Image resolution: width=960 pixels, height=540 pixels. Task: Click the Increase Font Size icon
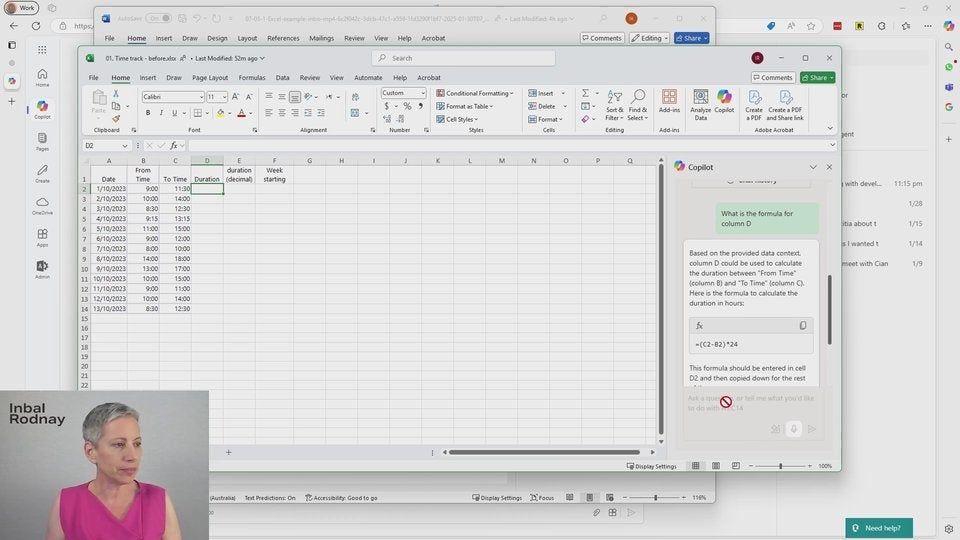tap(235, 97)
